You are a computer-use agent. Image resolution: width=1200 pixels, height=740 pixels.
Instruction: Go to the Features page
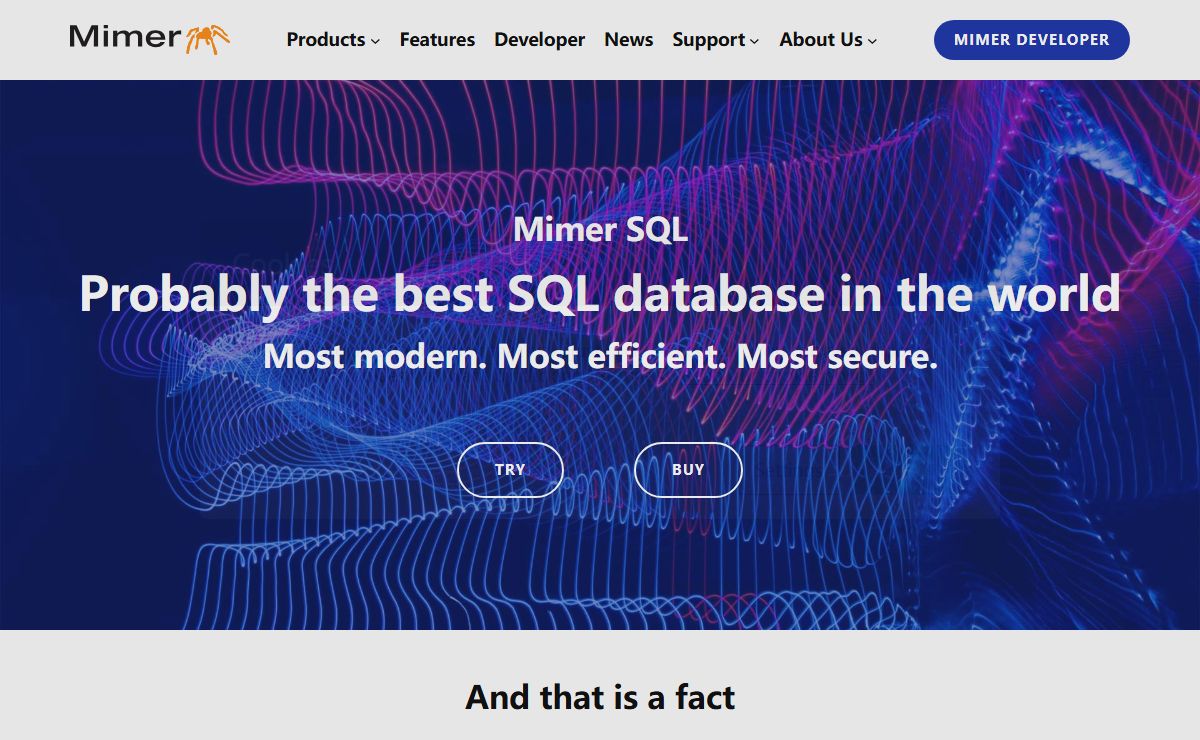click(x=437, y=40)
